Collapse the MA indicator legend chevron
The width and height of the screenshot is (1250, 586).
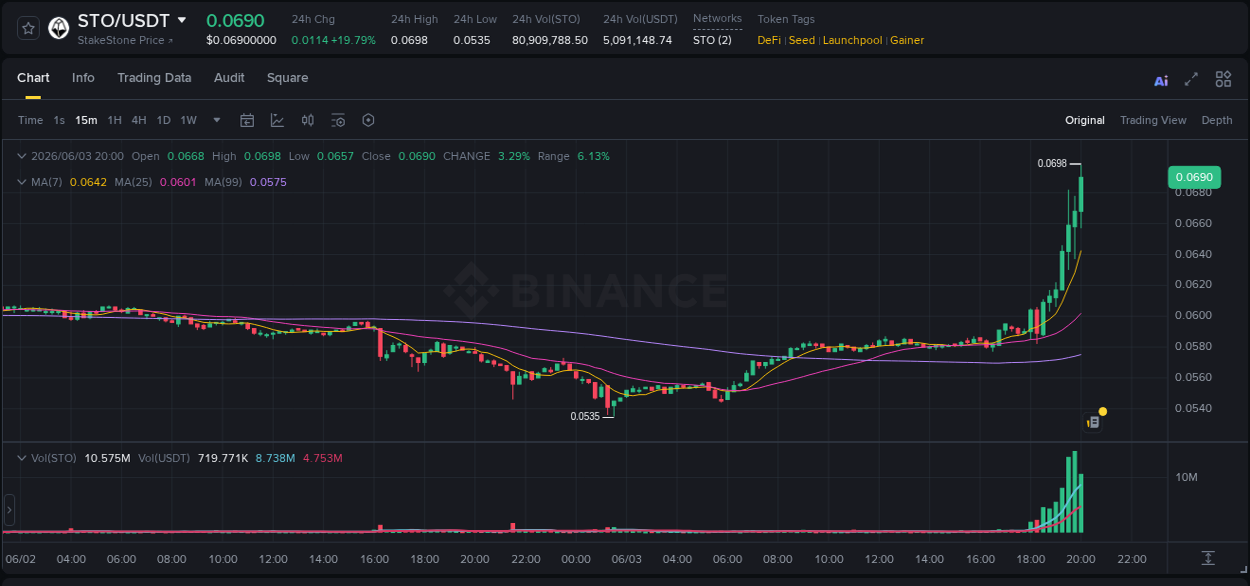[22, 182]
